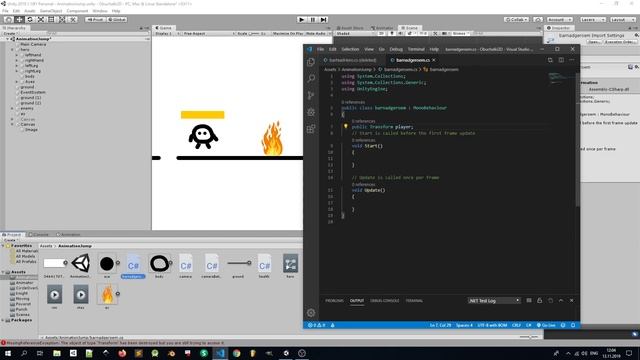Click the Windows Start button
This screenshot has width=640, height=360.
pos(7,353)
